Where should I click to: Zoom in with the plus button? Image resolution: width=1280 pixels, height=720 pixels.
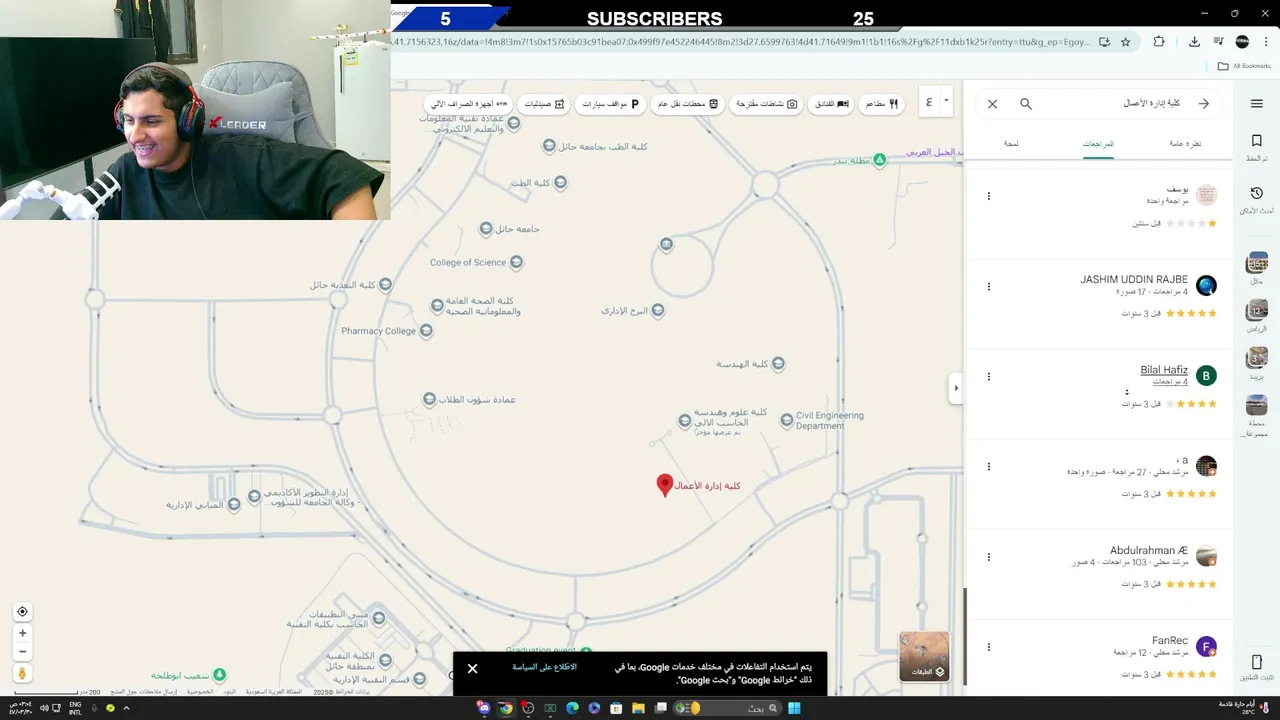coord(22,633)
